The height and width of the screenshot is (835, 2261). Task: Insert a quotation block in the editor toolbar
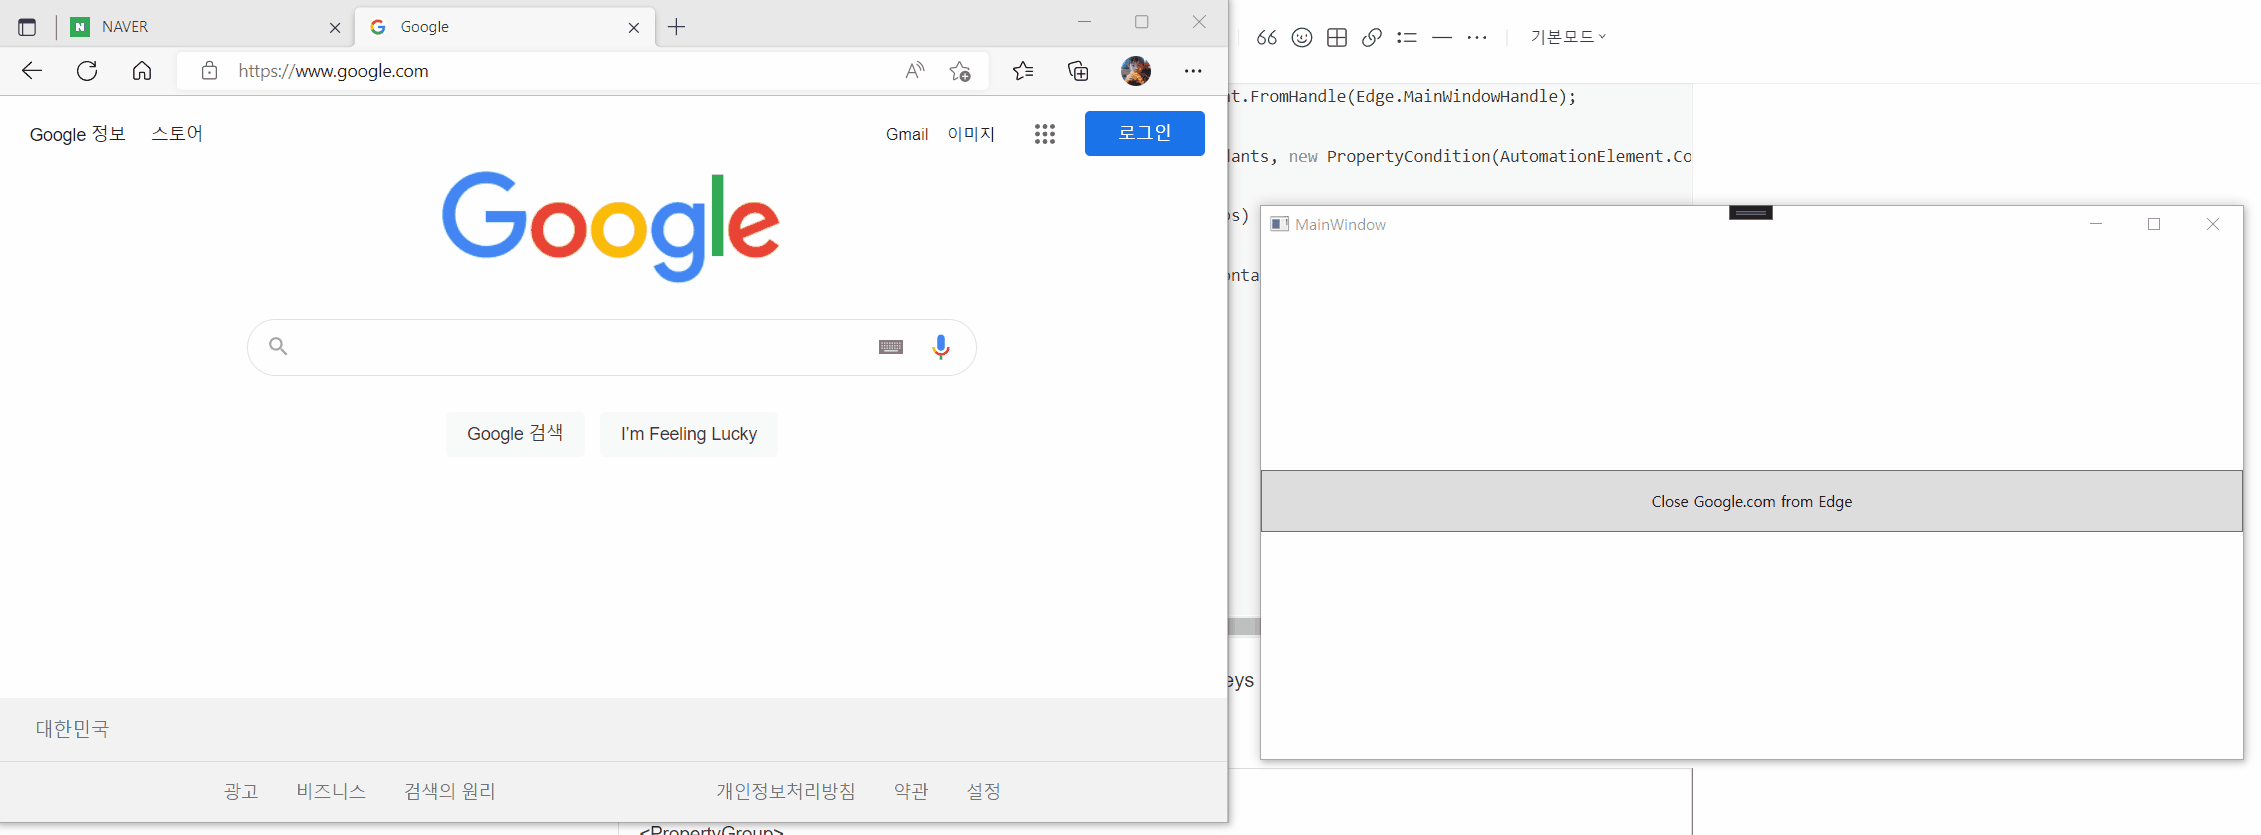[1266, 37]
